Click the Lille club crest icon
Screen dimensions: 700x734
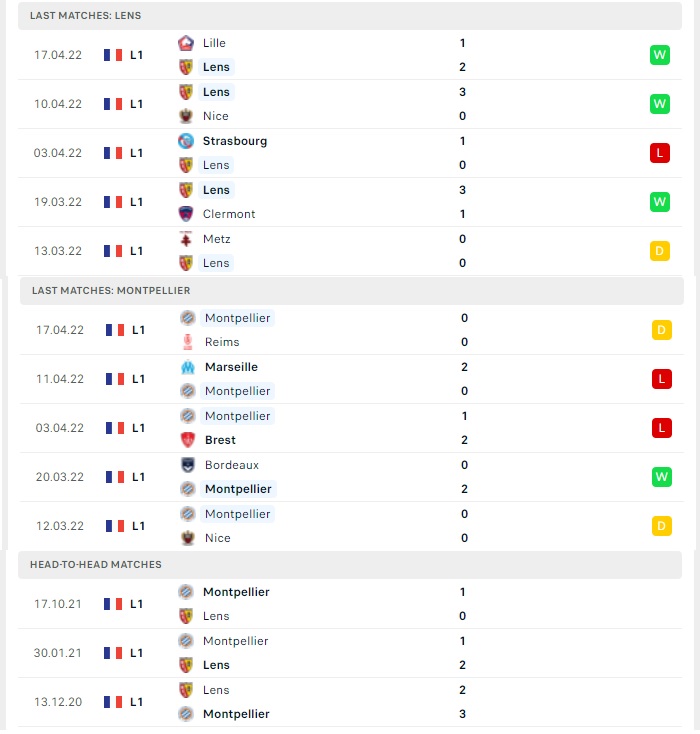click(x=186, y=43)
